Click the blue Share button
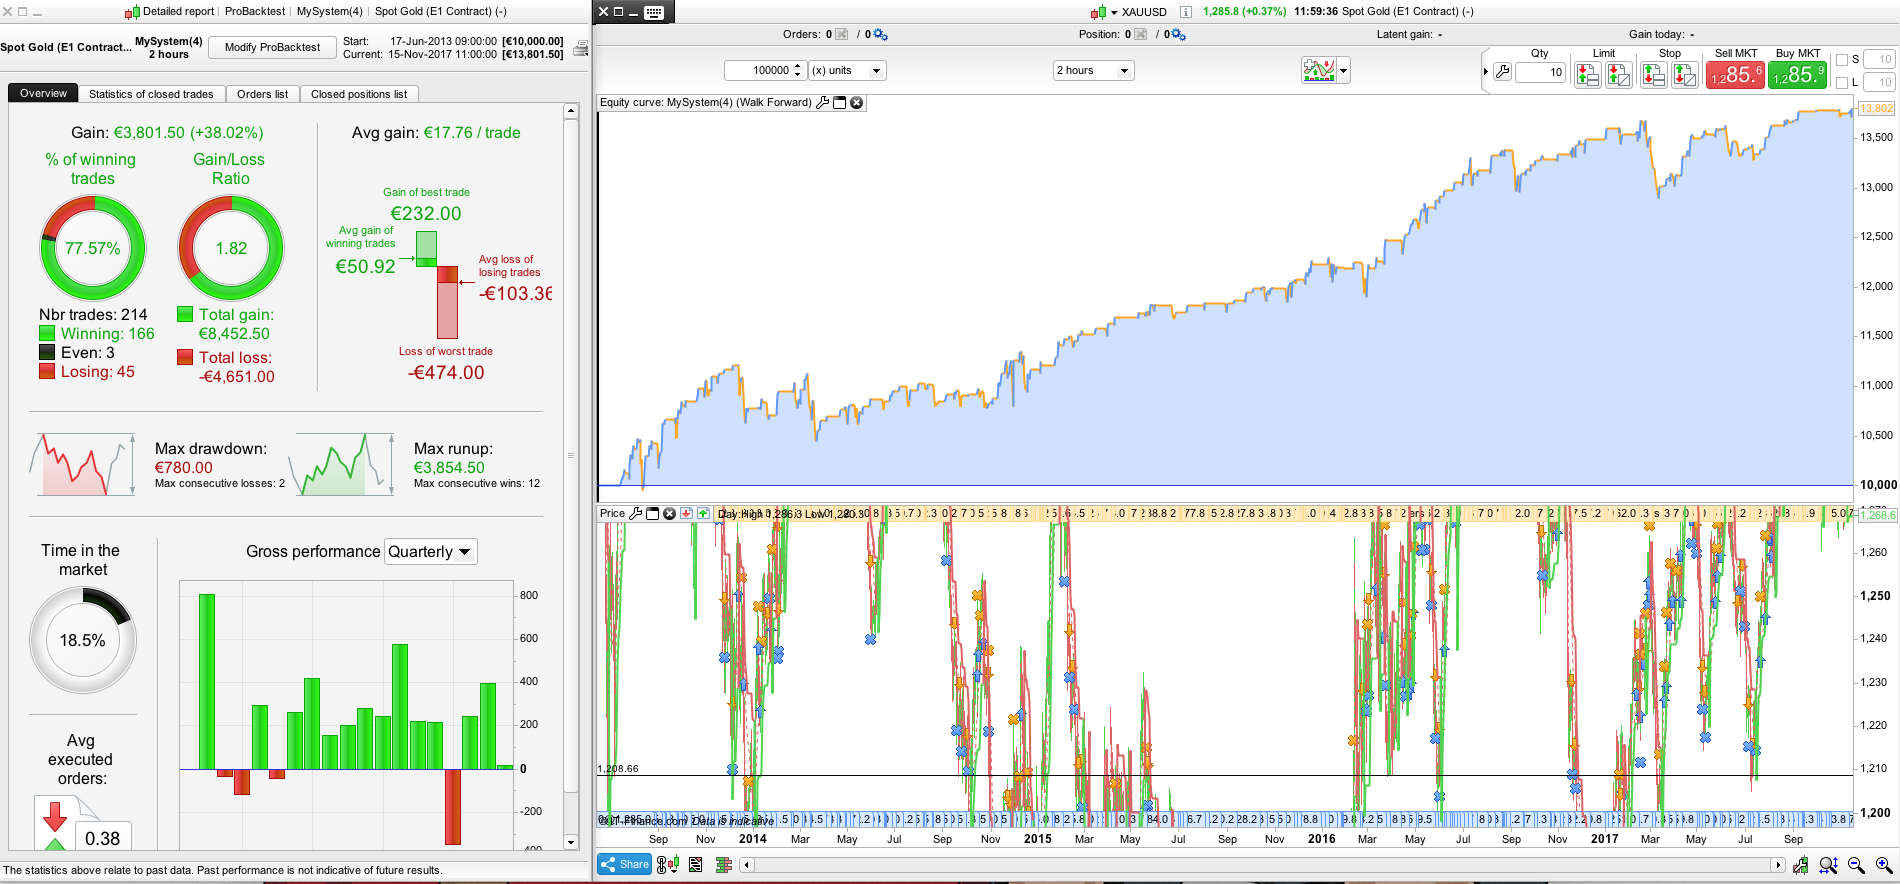The width and height of the screenshot is (1900, 884). click(625, 864)
